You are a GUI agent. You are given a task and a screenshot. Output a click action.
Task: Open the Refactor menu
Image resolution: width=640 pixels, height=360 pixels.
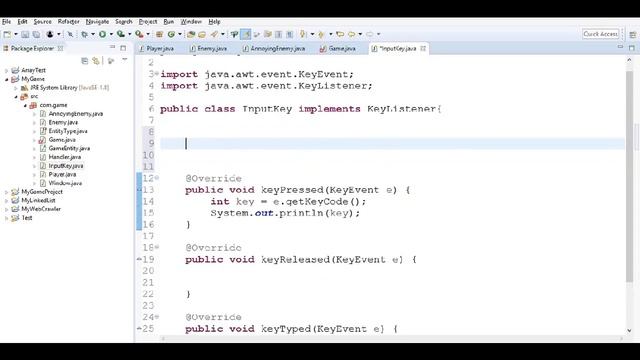[69, 22]
